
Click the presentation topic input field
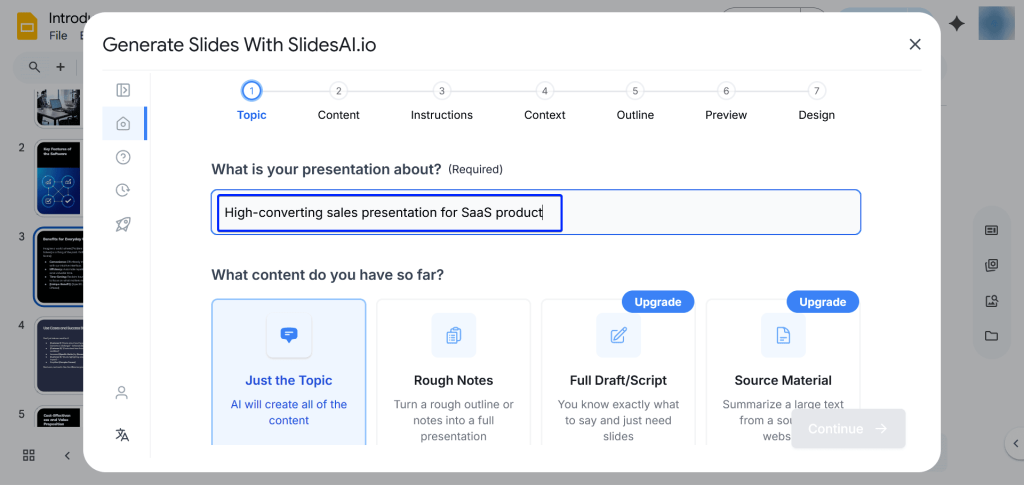pos(535,212)
